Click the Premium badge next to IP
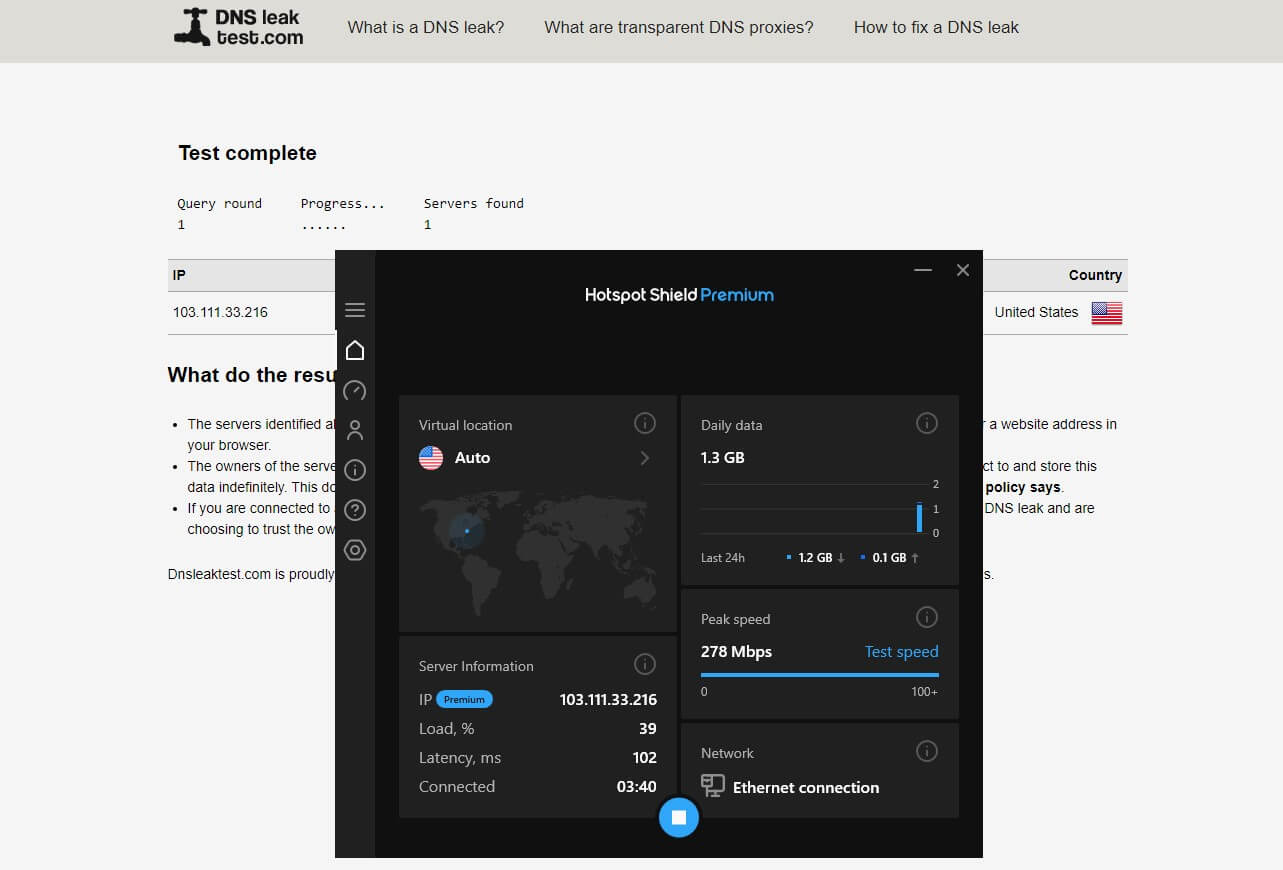The height and width of the screenshot is (870, 1283). click(x=464, y=700)
